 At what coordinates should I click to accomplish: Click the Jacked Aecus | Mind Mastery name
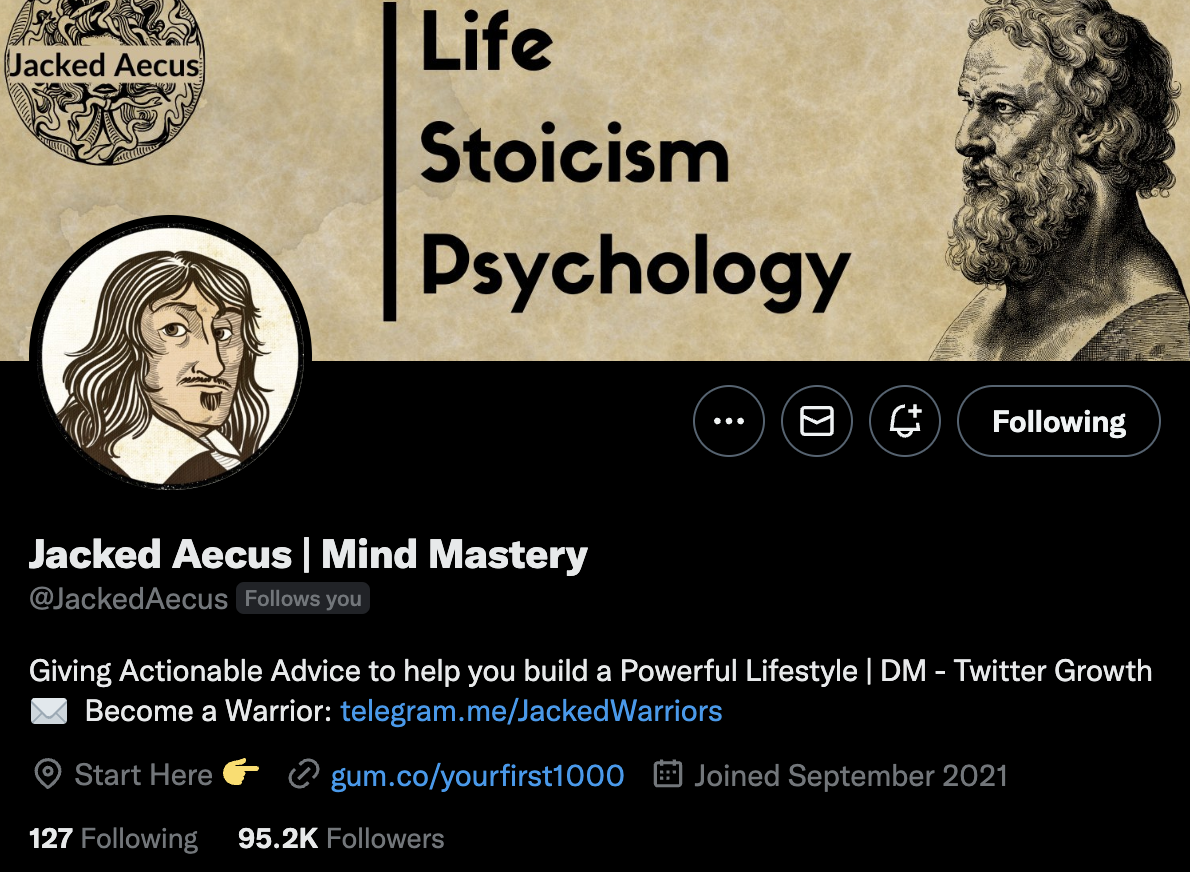pos(308,554)
